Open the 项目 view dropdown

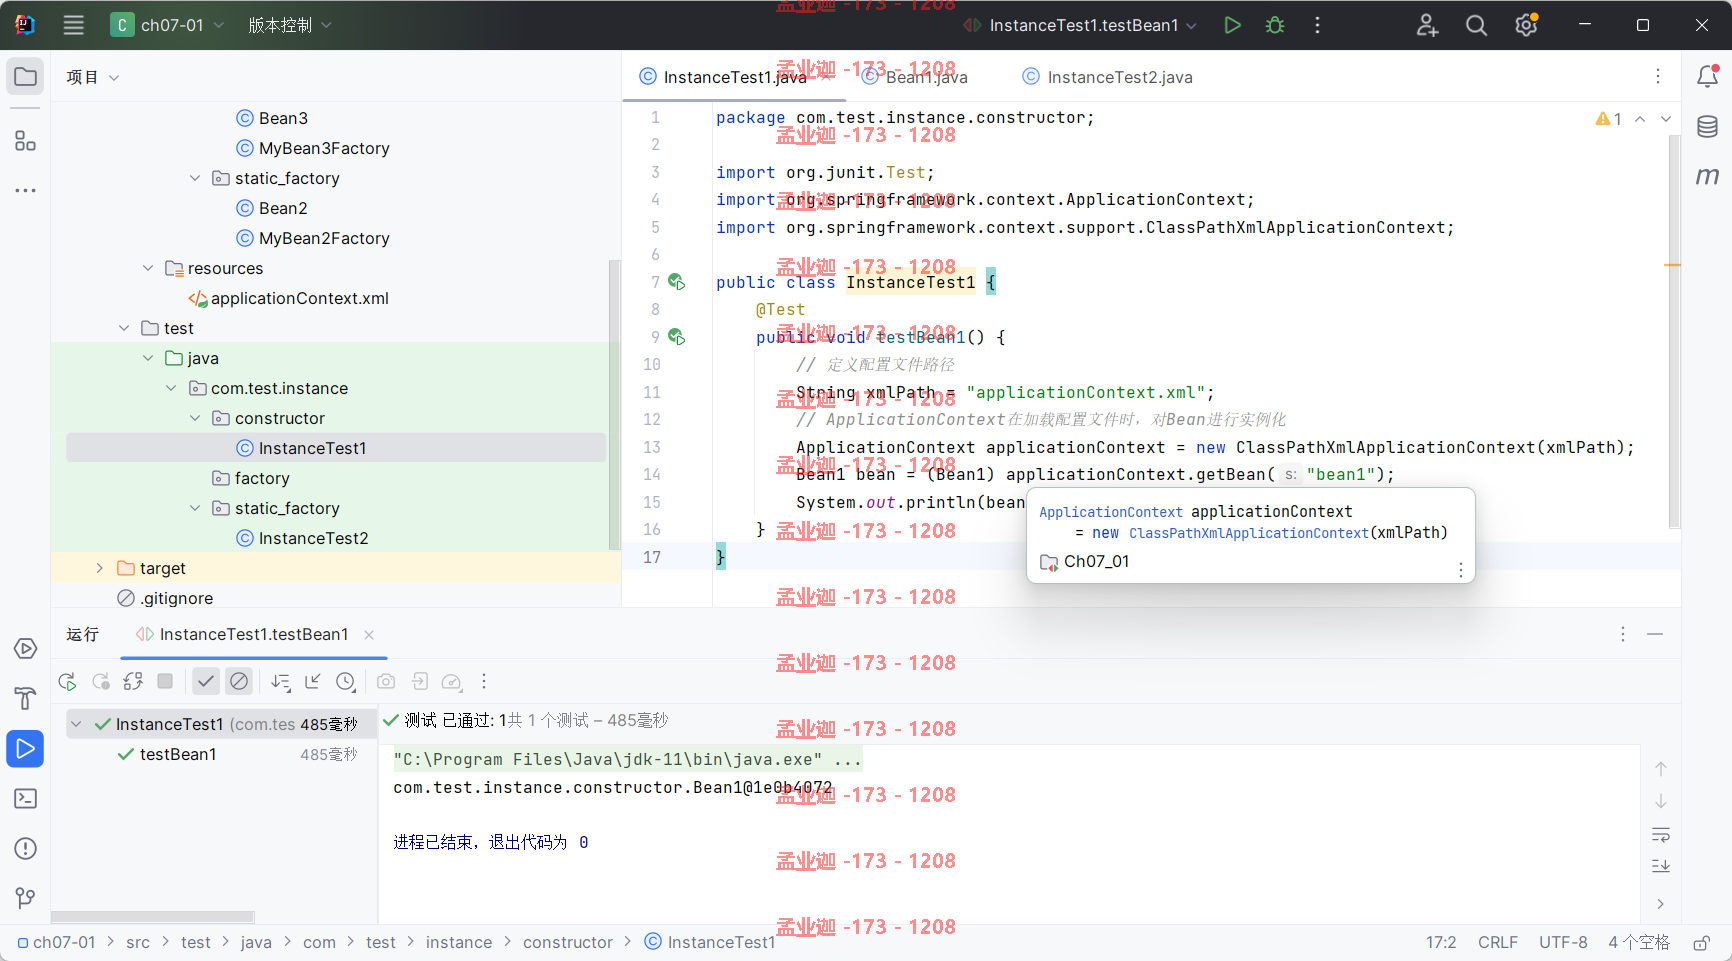pos(93,77)
